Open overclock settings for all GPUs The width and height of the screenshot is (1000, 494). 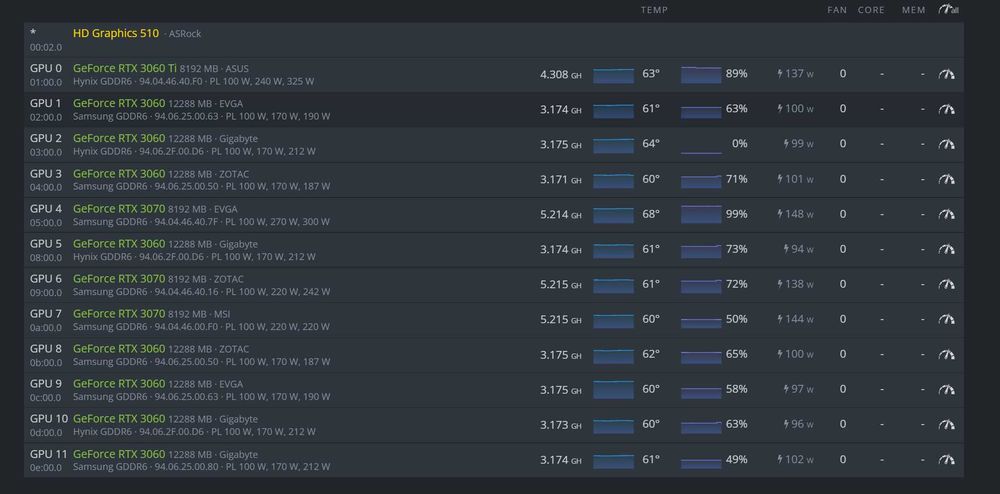tap(948, 10)
